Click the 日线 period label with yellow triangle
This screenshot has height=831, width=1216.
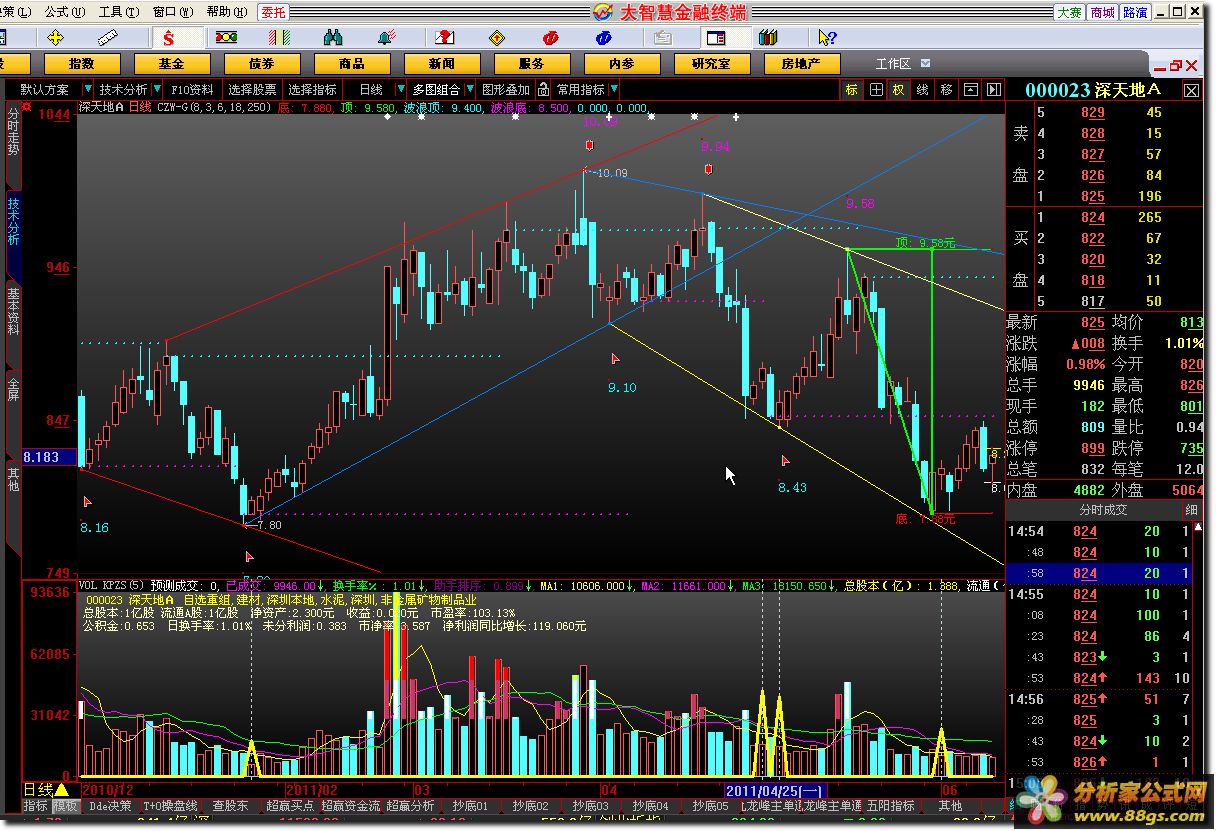point(46,790)
